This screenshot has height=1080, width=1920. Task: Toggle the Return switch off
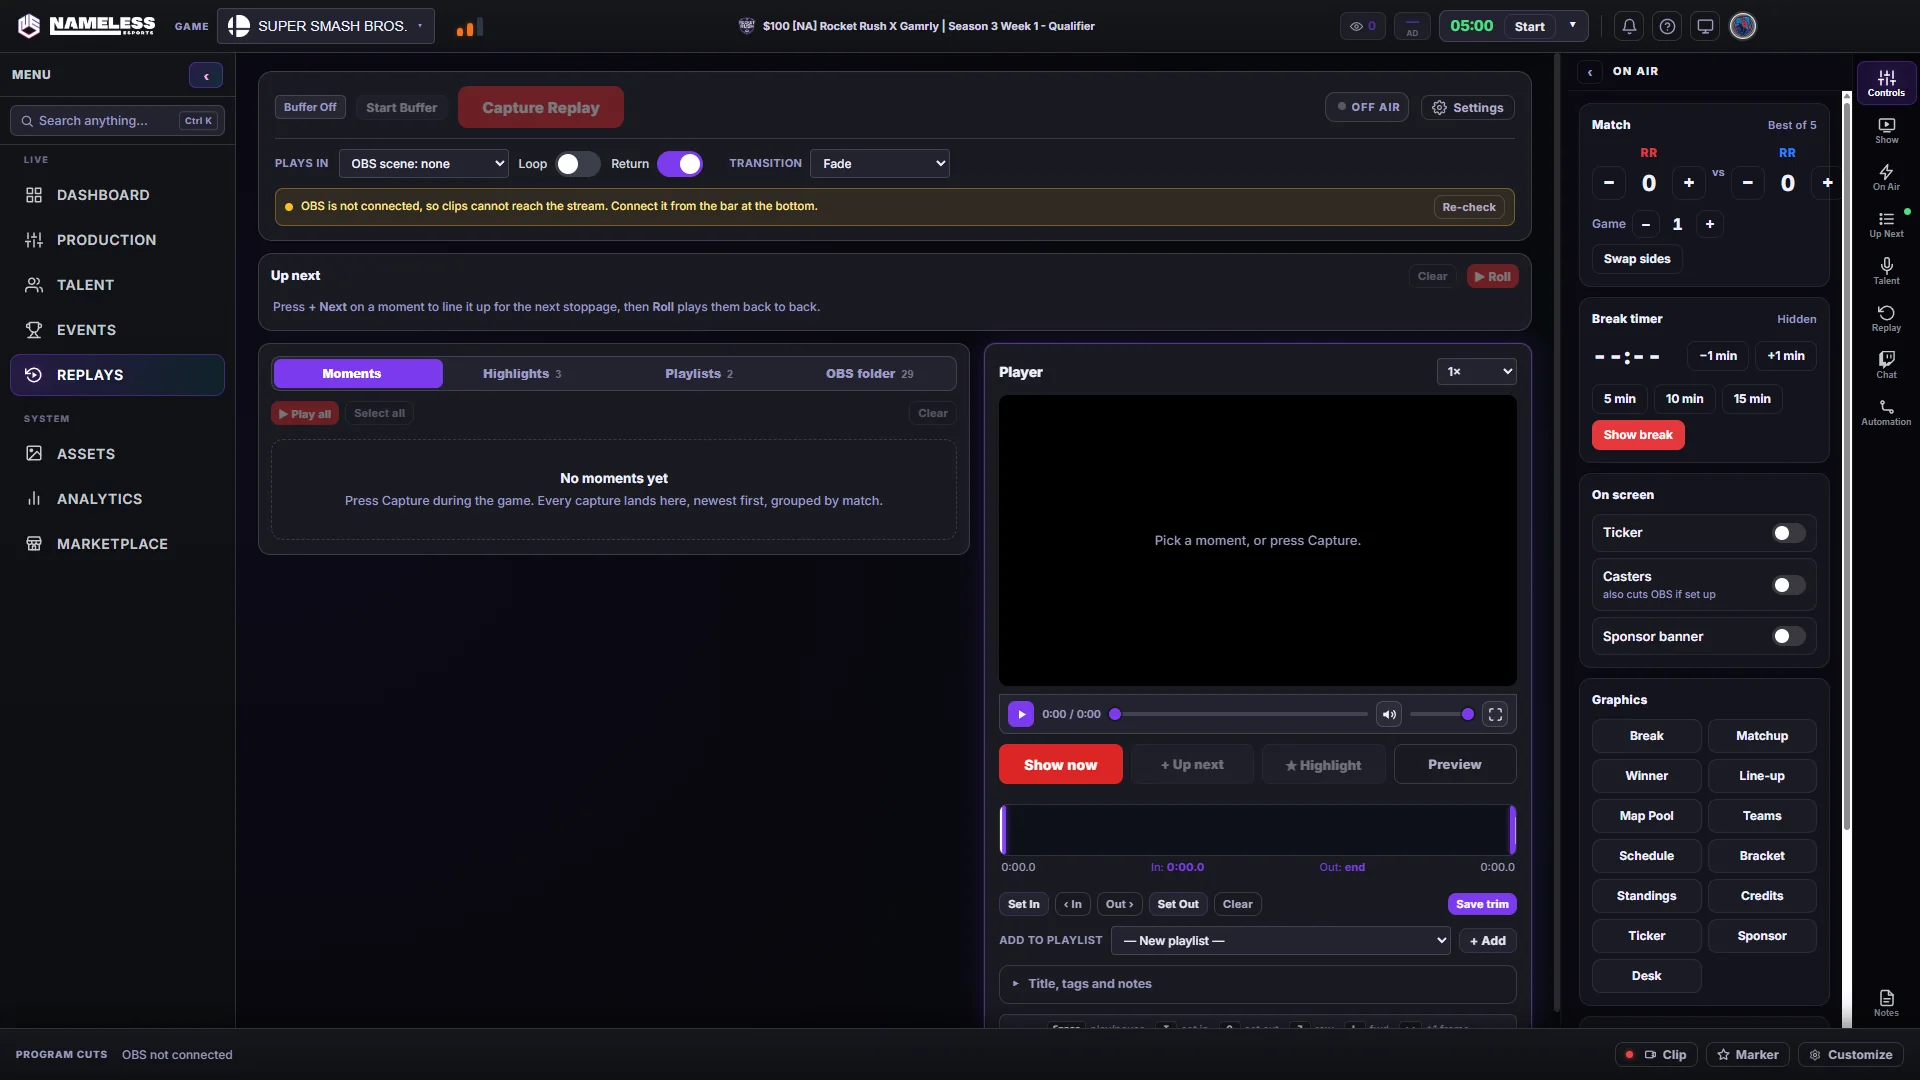click(680, 164)
